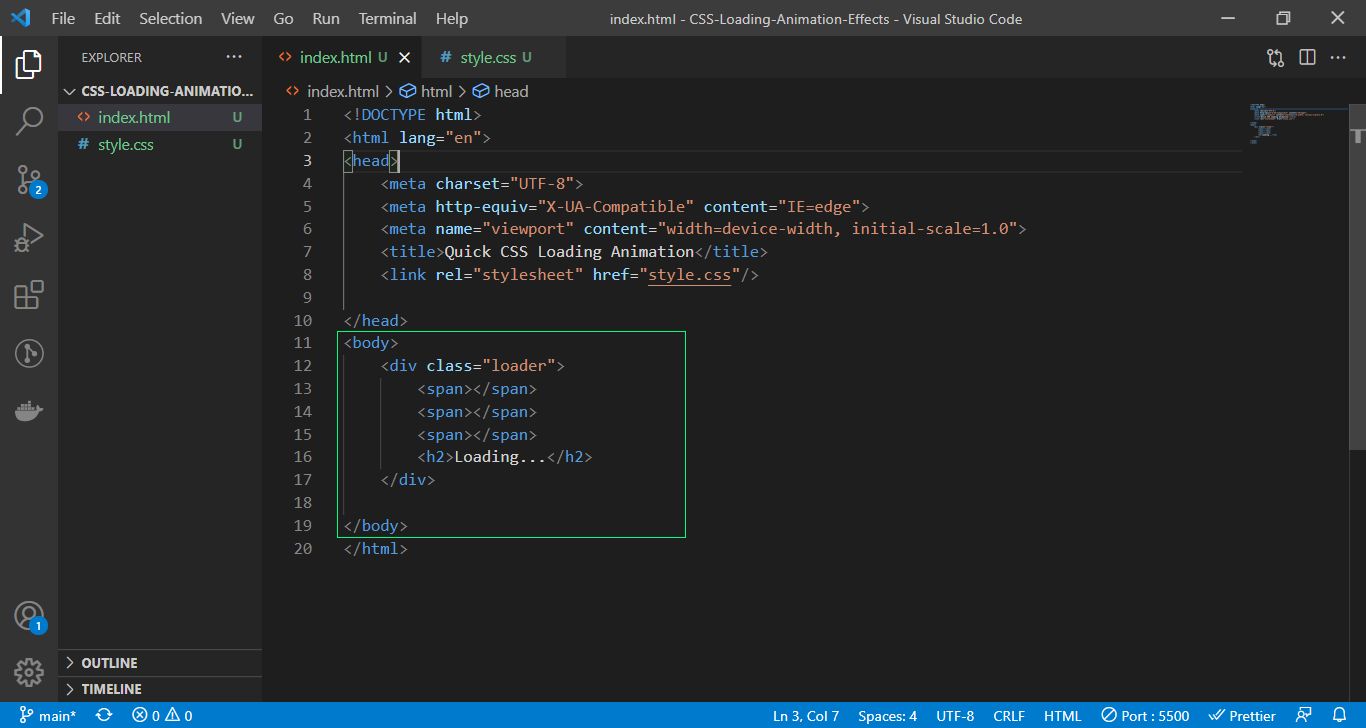Viewport: 1366px width, 728px height.
Task: Click Ln 3, Col 7 cursor position
Action: coord(806,715)
